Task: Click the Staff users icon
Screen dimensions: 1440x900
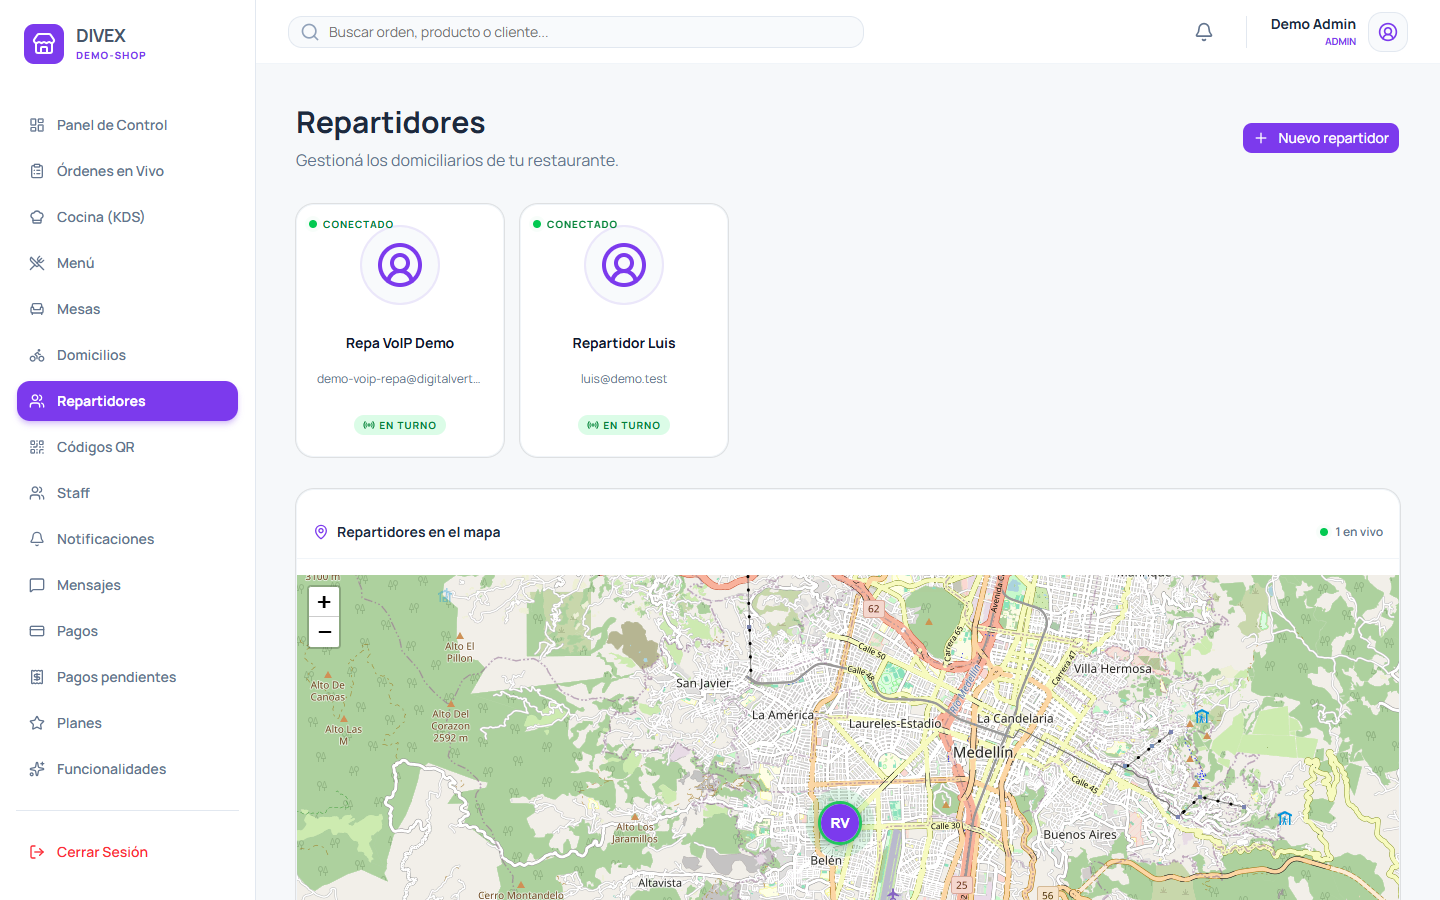Action: point(37,493)
